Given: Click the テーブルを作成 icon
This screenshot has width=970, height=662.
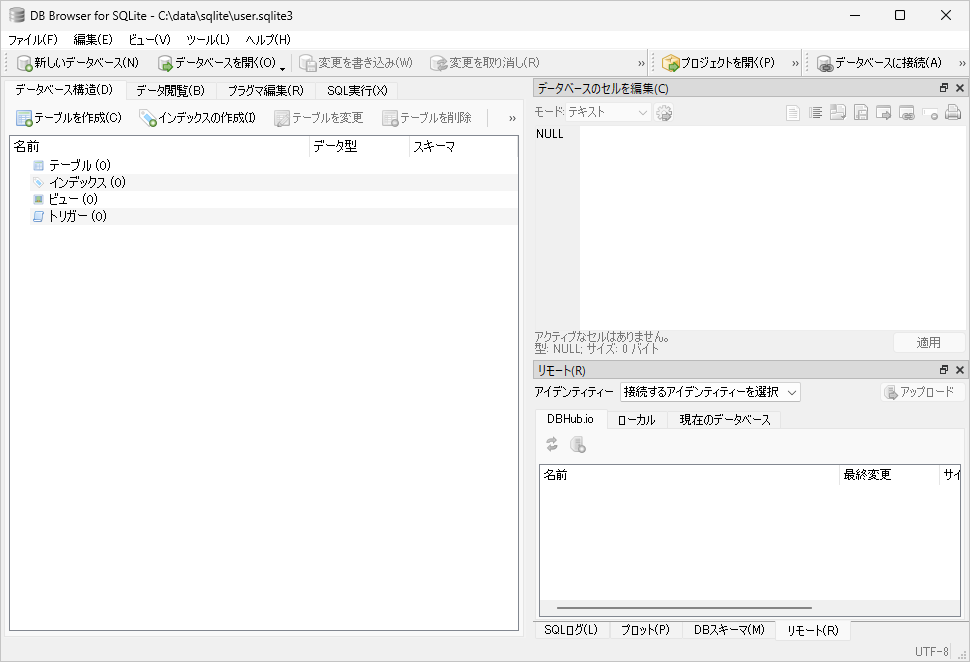Looking at the screenshot, I should pyautogui.click(x=24, y=118).
